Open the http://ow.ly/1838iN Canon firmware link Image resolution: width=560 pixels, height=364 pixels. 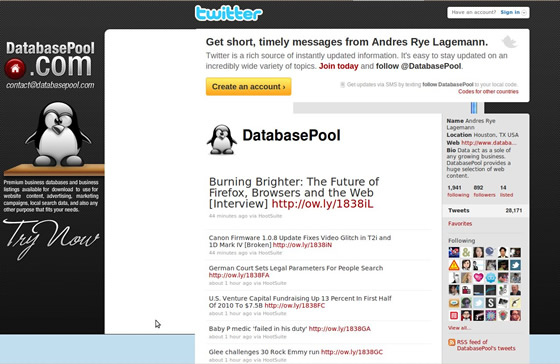click(x=302, y=245)
